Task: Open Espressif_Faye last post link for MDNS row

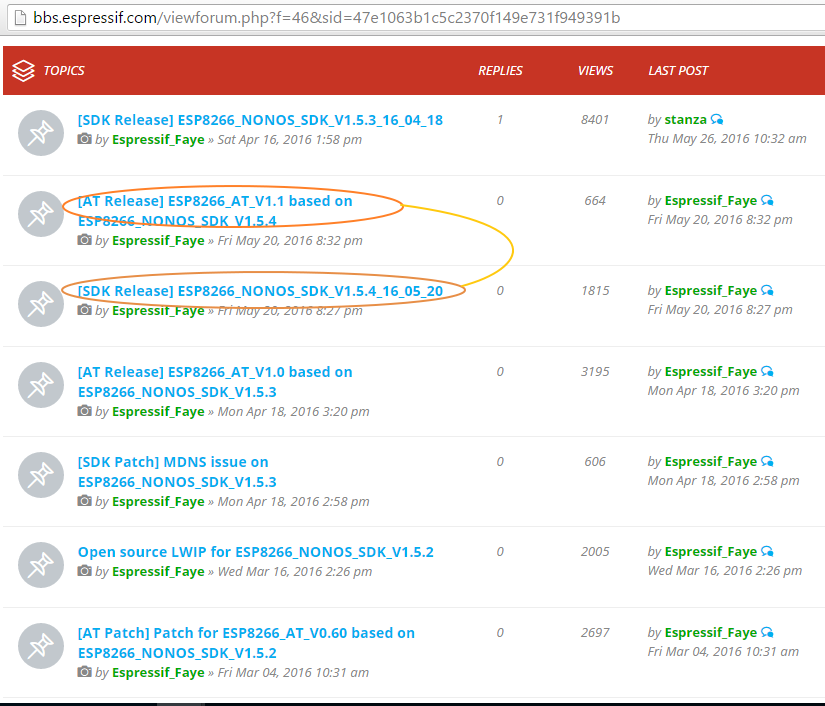Action: click(711, 462)
